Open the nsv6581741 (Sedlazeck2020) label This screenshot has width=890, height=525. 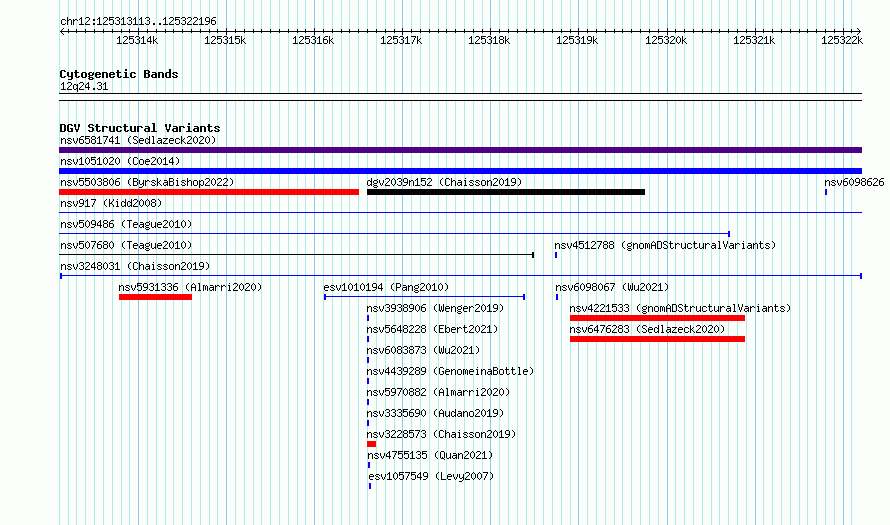tap(138, 140)
